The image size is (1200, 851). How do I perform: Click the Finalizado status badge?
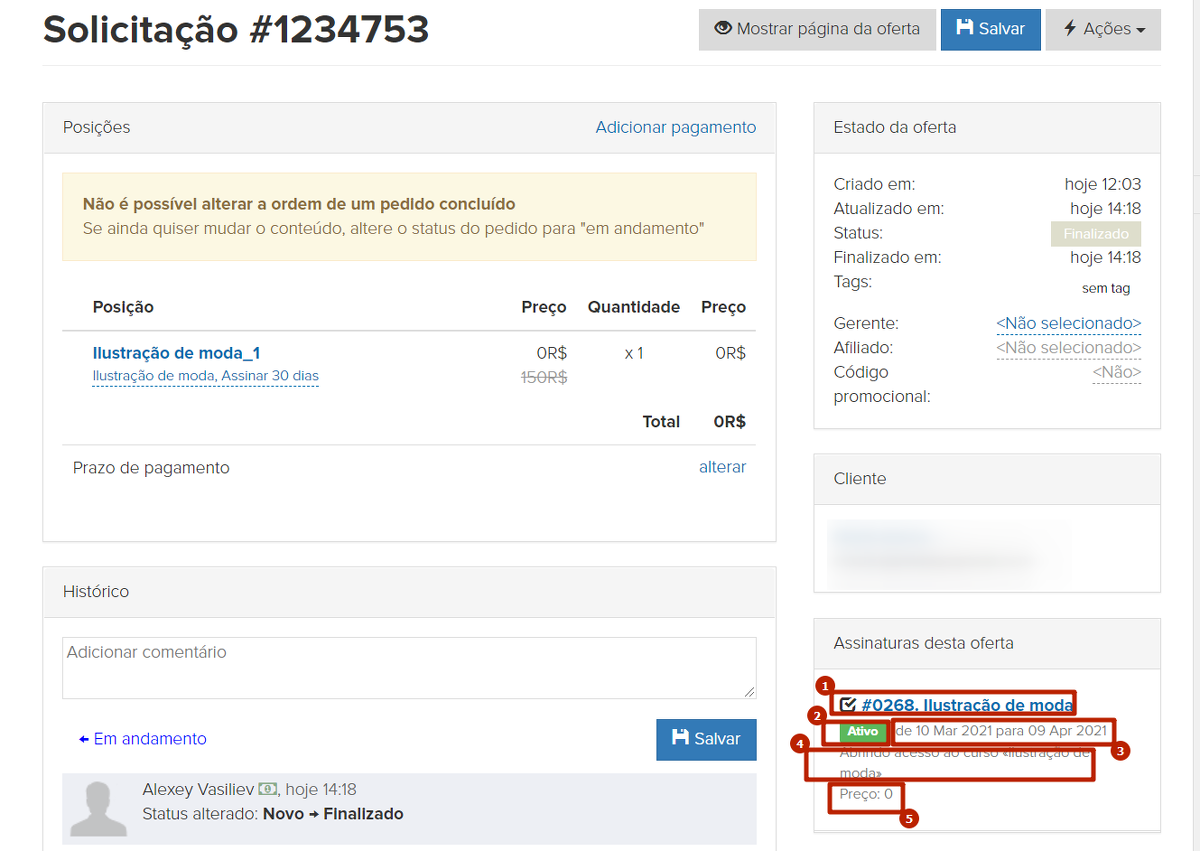1095,234
